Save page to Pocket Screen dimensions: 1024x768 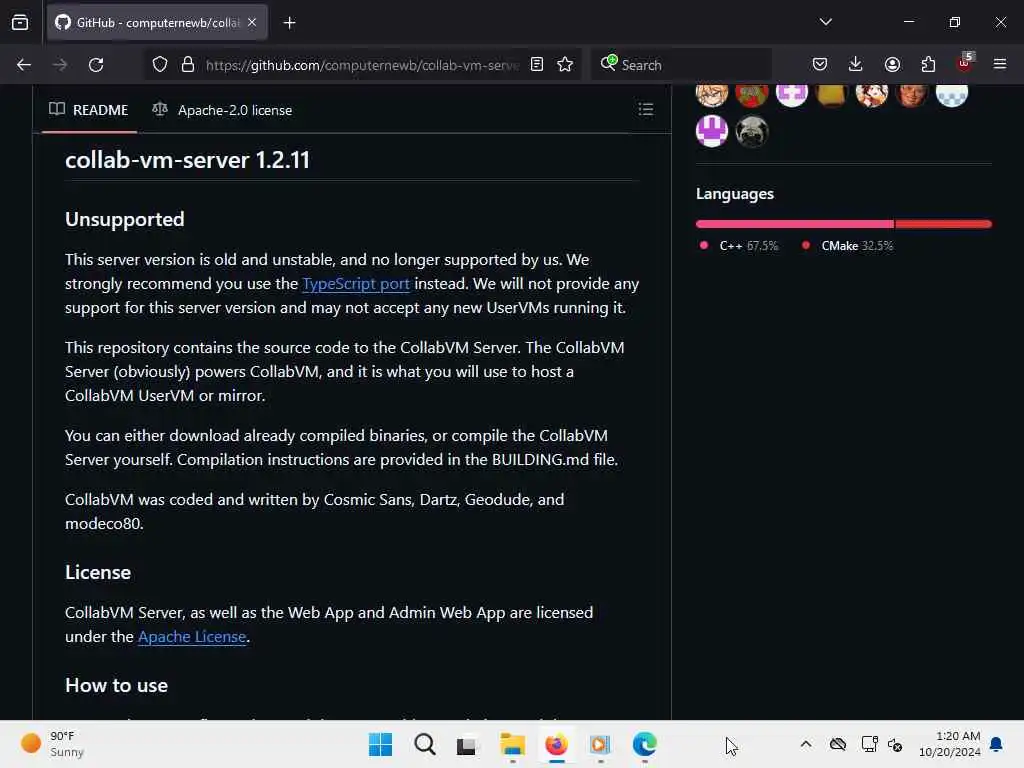[820, 64]
